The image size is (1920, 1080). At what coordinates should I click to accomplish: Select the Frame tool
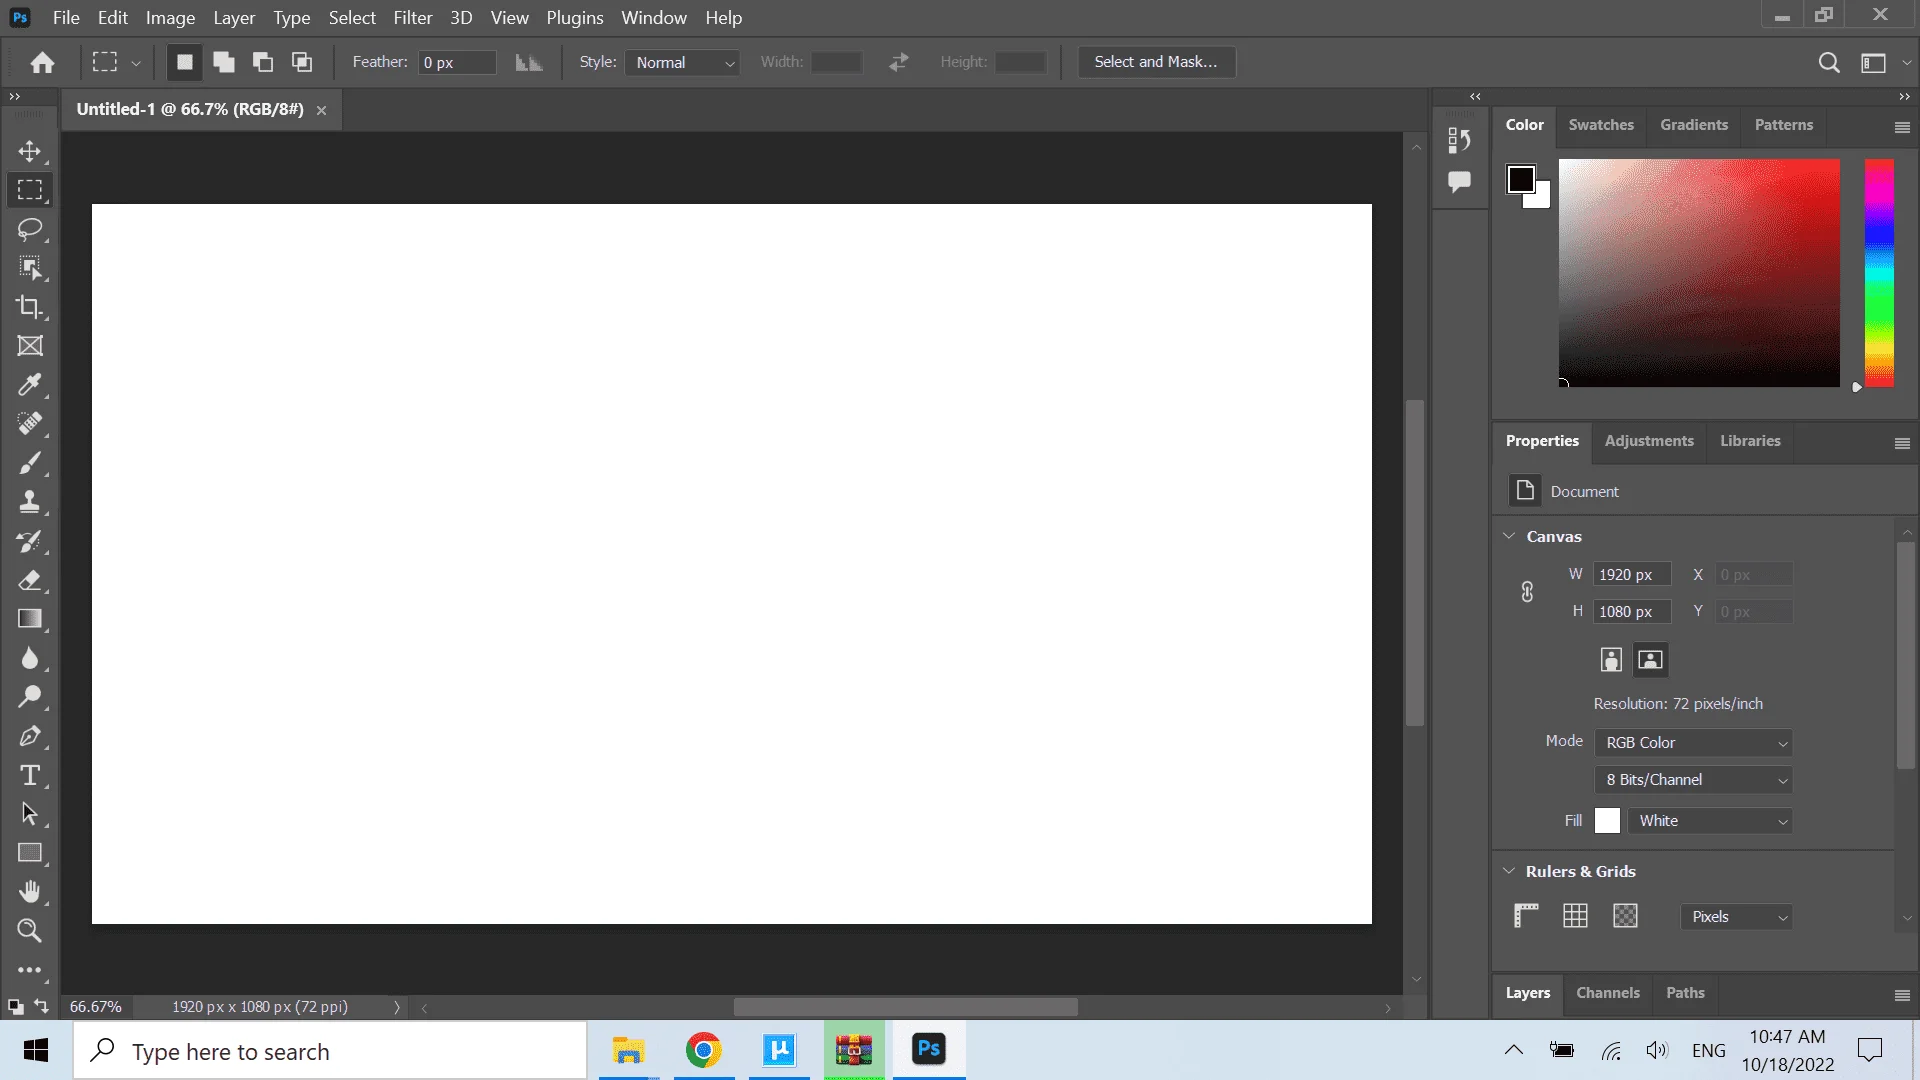[x=30, y=346]
